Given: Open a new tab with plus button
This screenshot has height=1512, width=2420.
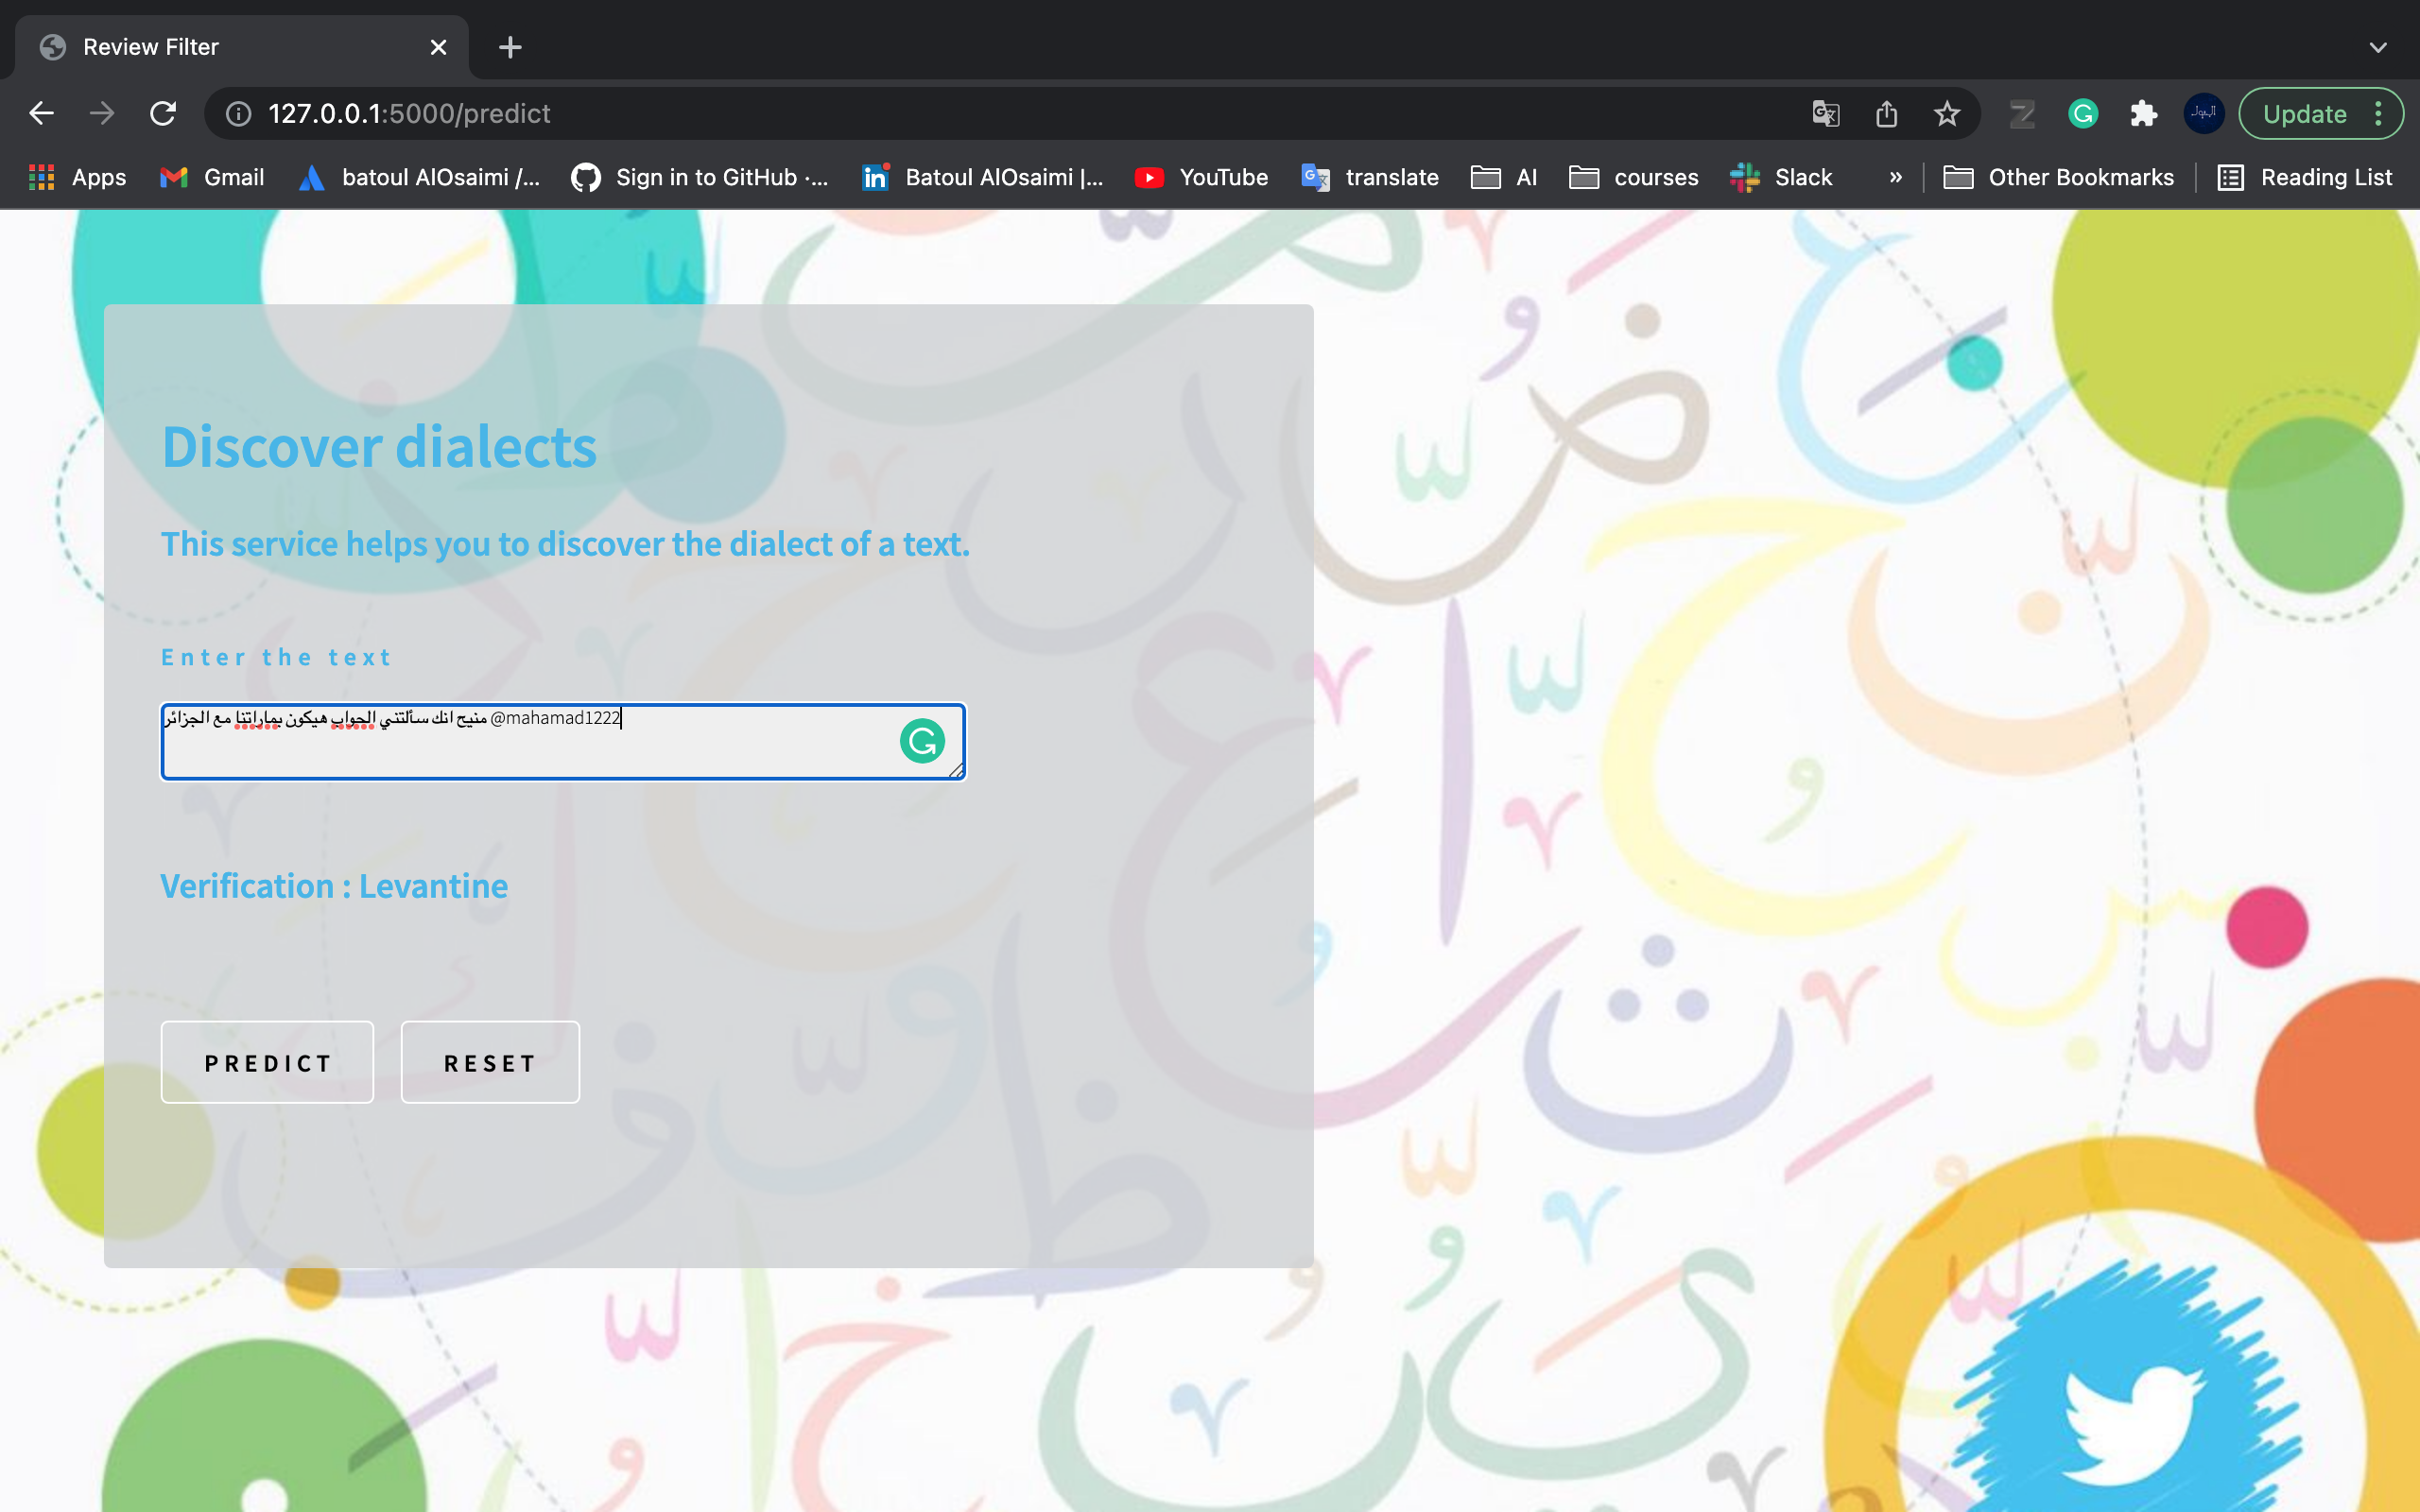Looking at the screenshot, I should coord(510,47).
